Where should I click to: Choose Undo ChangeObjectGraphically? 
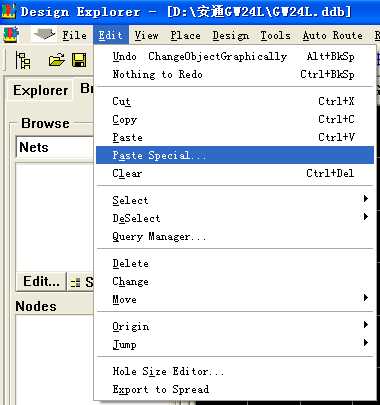pos(235,56)
